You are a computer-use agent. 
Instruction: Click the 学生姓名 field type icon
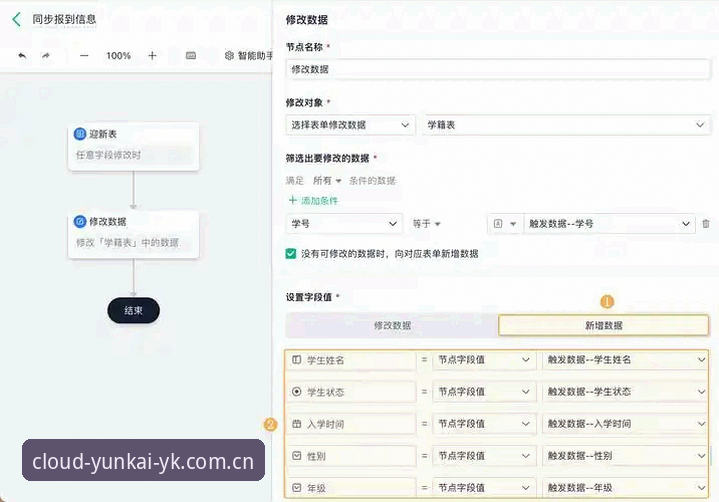click(x=297, y=360)
